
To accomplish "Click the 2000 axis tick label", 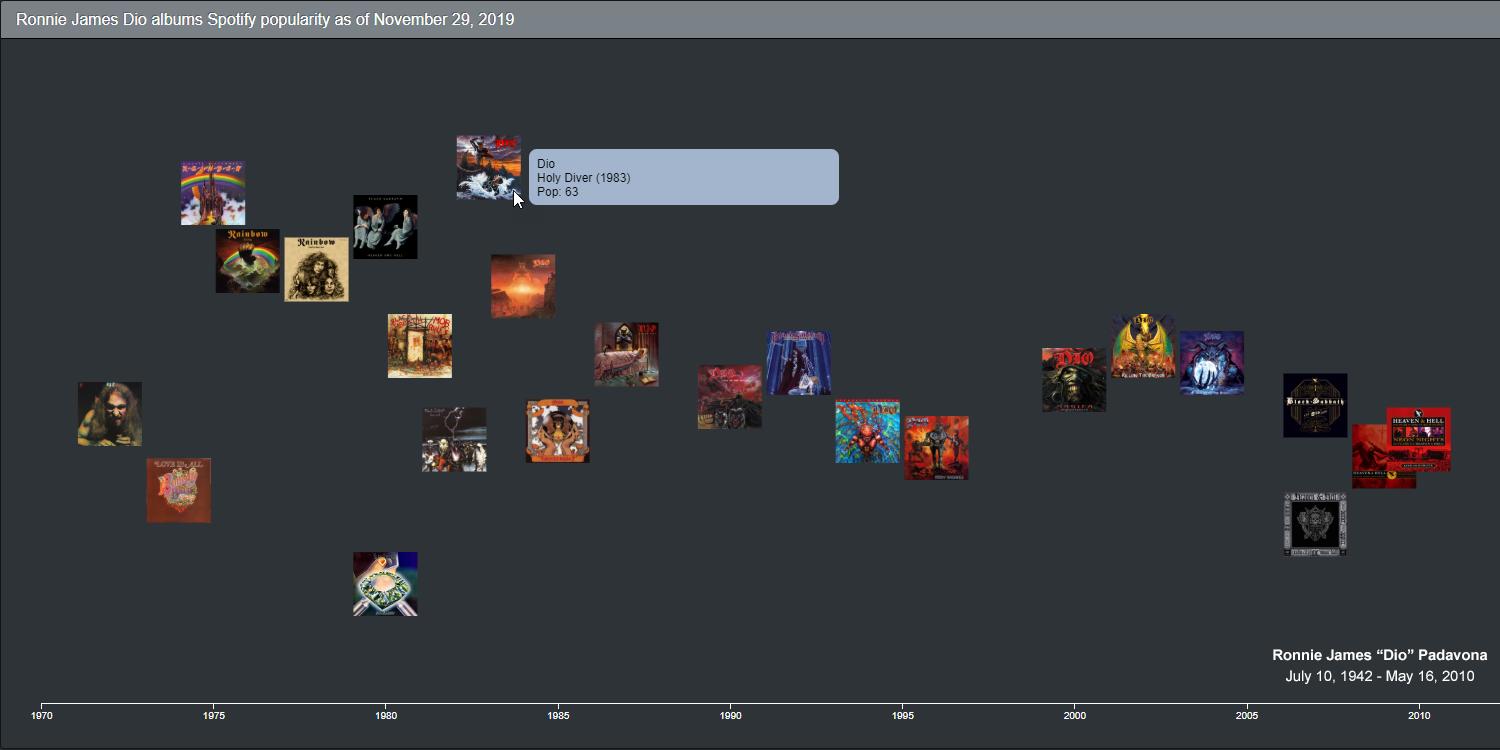I will 1075,715.
